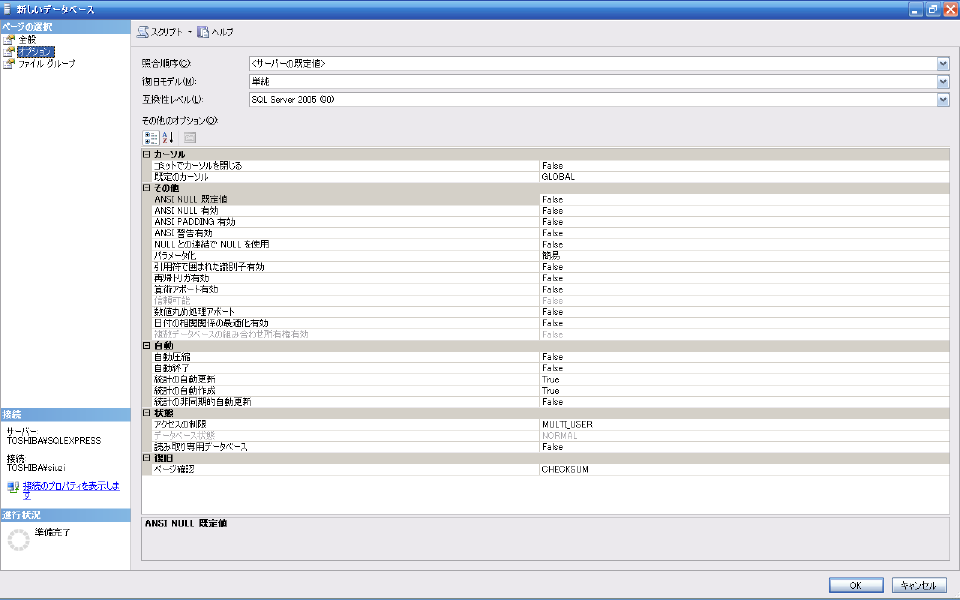Screen dimensions: 960x600
Task: Select NULL との連結で NULL を使用 property
Action: tap(550, 244)
